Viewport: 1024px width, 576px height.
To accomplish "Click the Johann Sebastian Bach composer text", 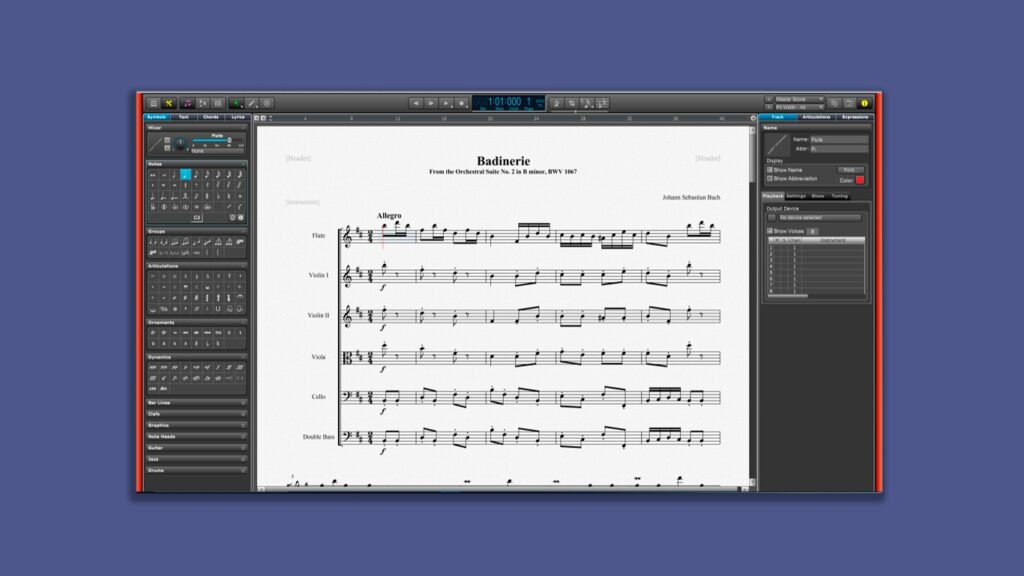I will (x=691, y=197).
